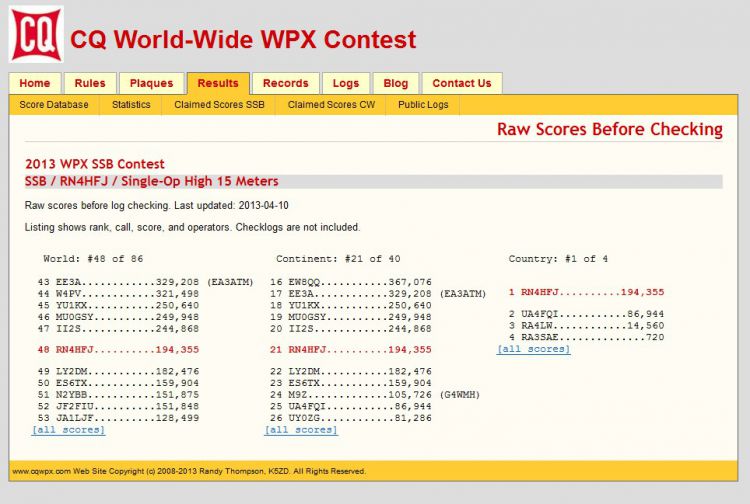Click Continent row 19 MU0GSY
The width and height of the screenshot is (750, 504).
[351, 317]
